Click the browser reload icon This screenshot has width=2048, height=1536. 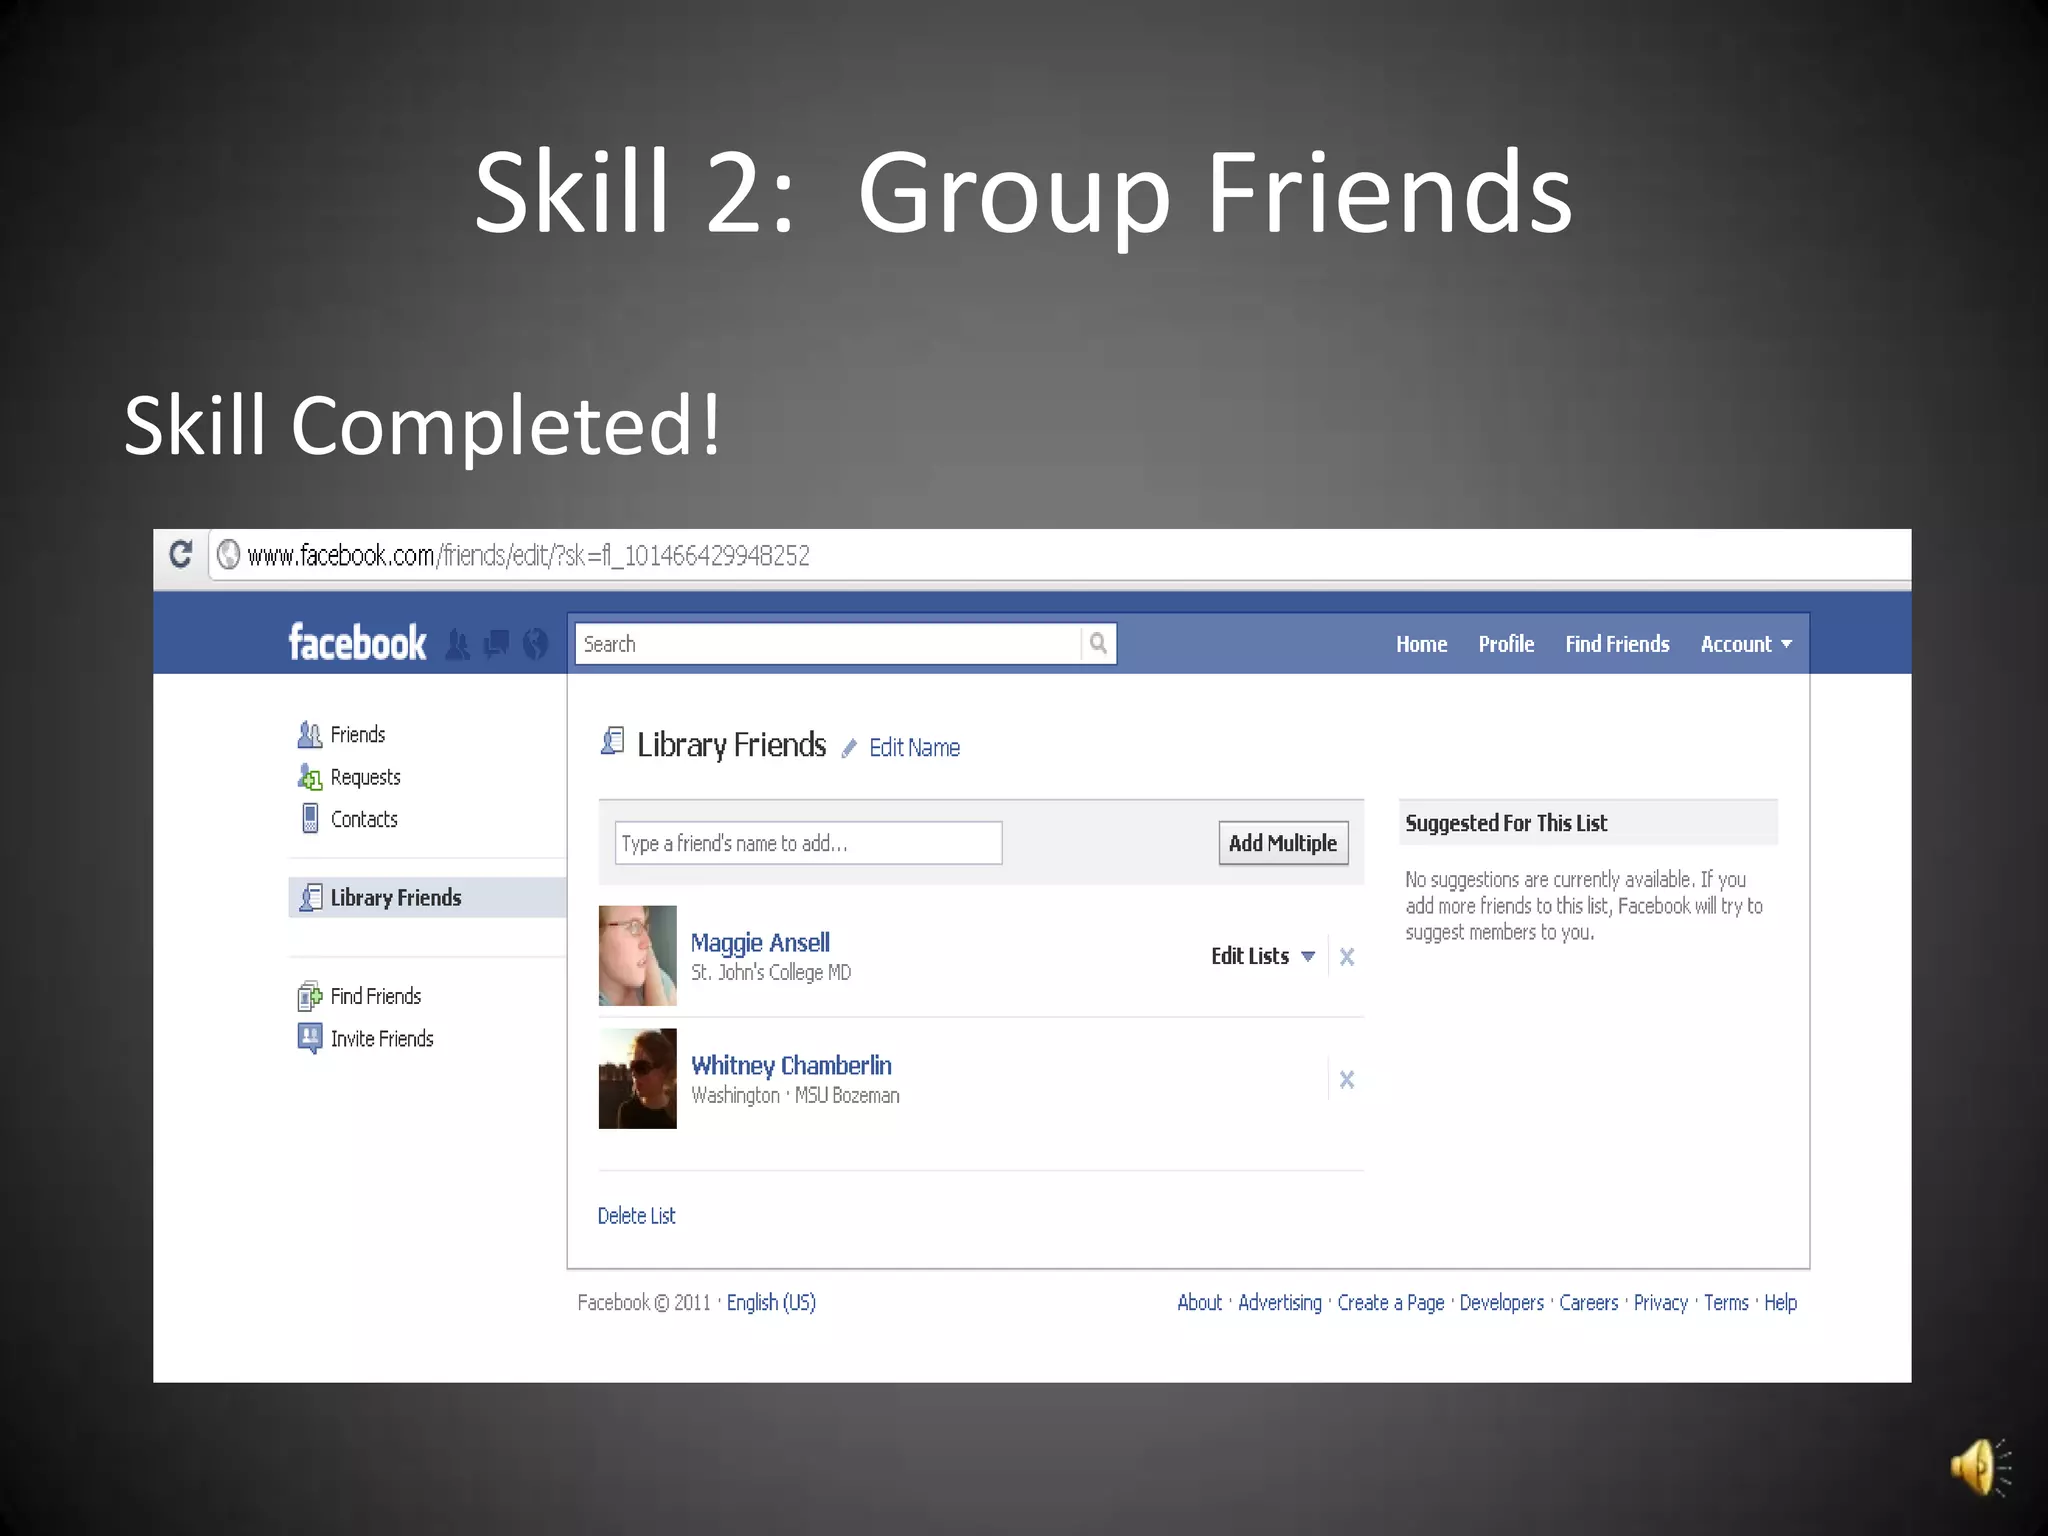click(181, 554)
